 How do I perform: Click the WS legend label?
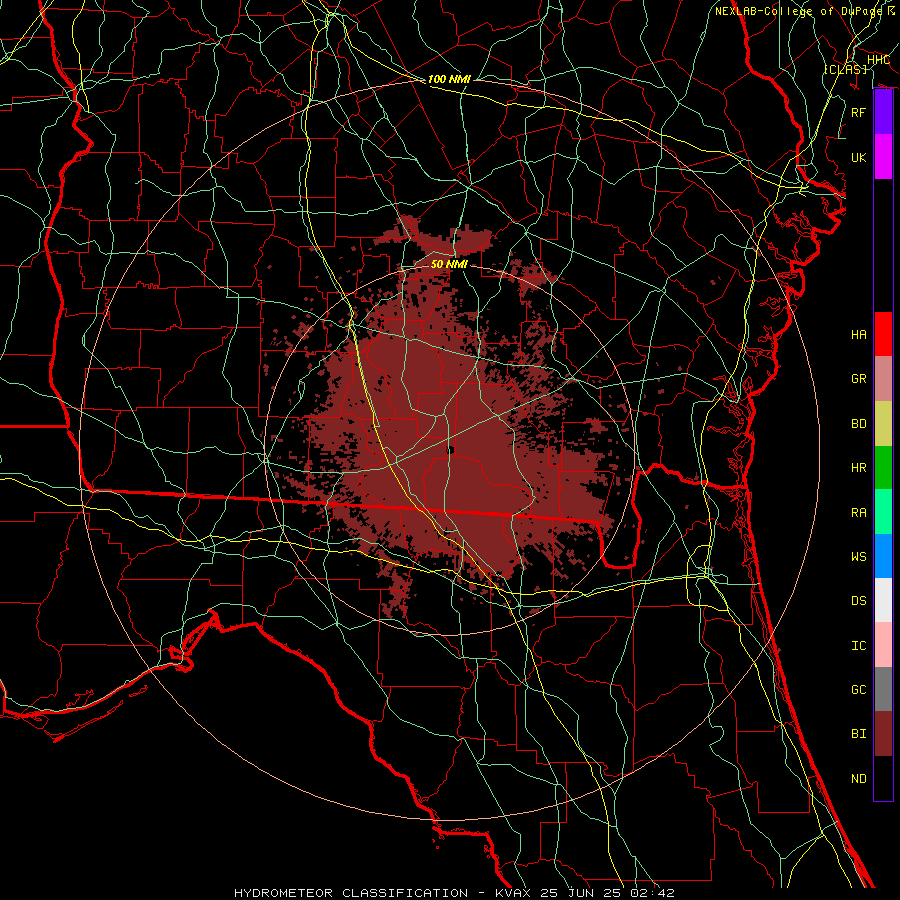pos(859,557)
